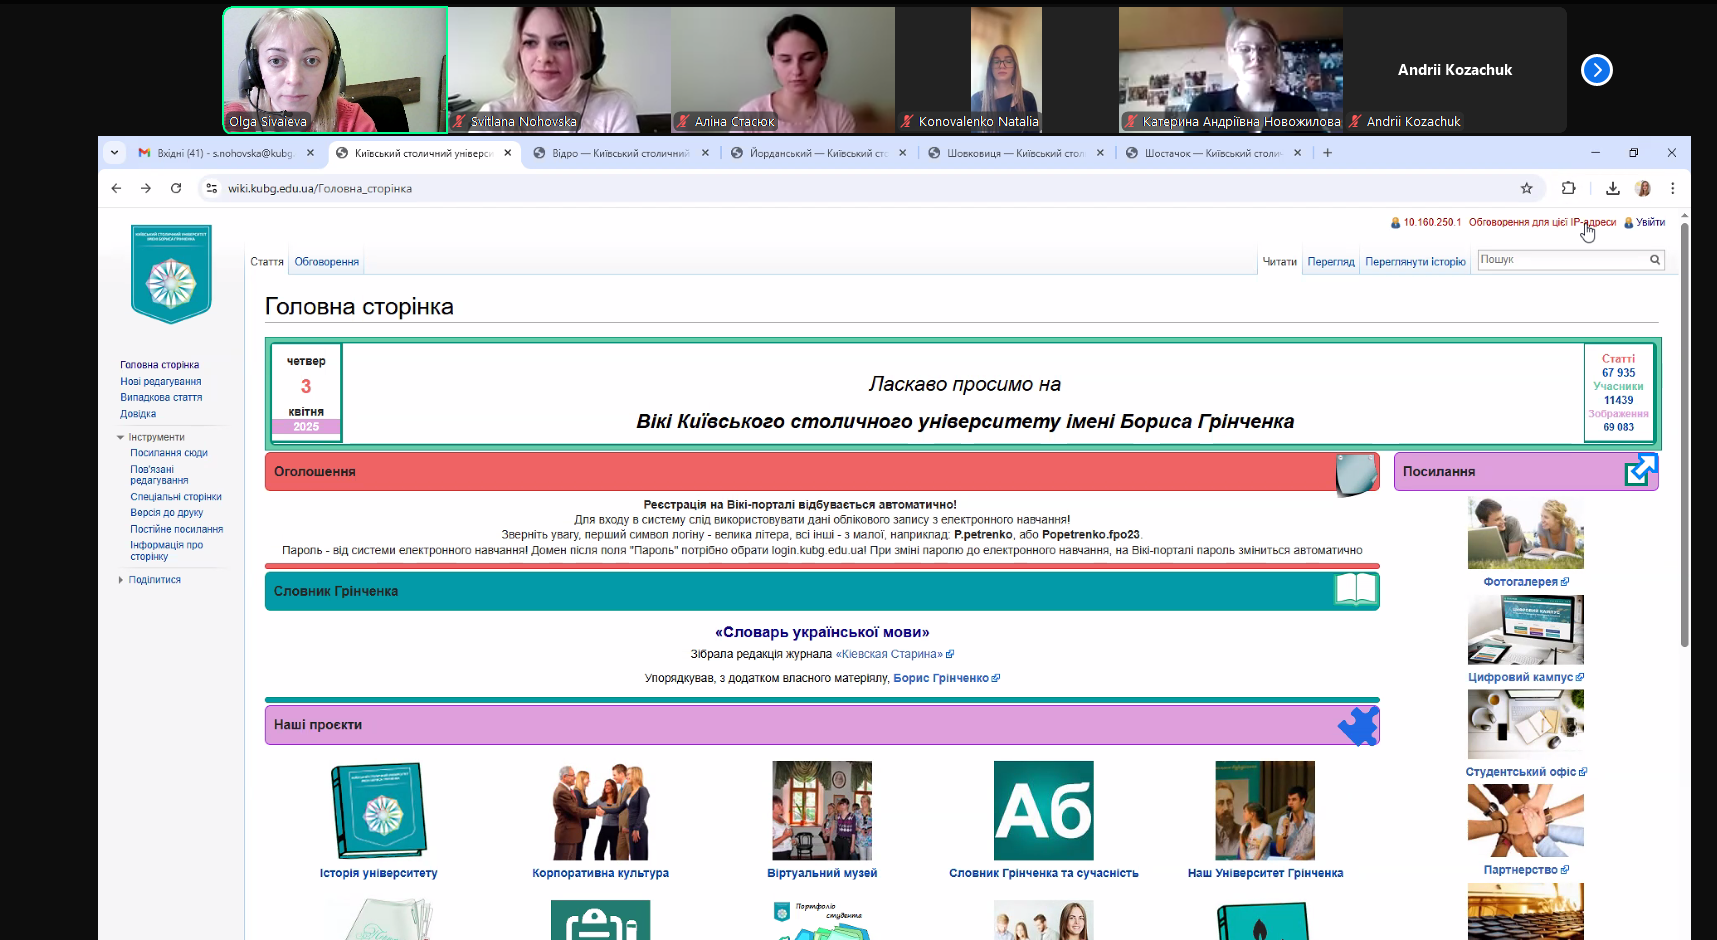Click the puzzle piece icon in Наші проєкти

pyautogui.click(x=1358, y=726)
